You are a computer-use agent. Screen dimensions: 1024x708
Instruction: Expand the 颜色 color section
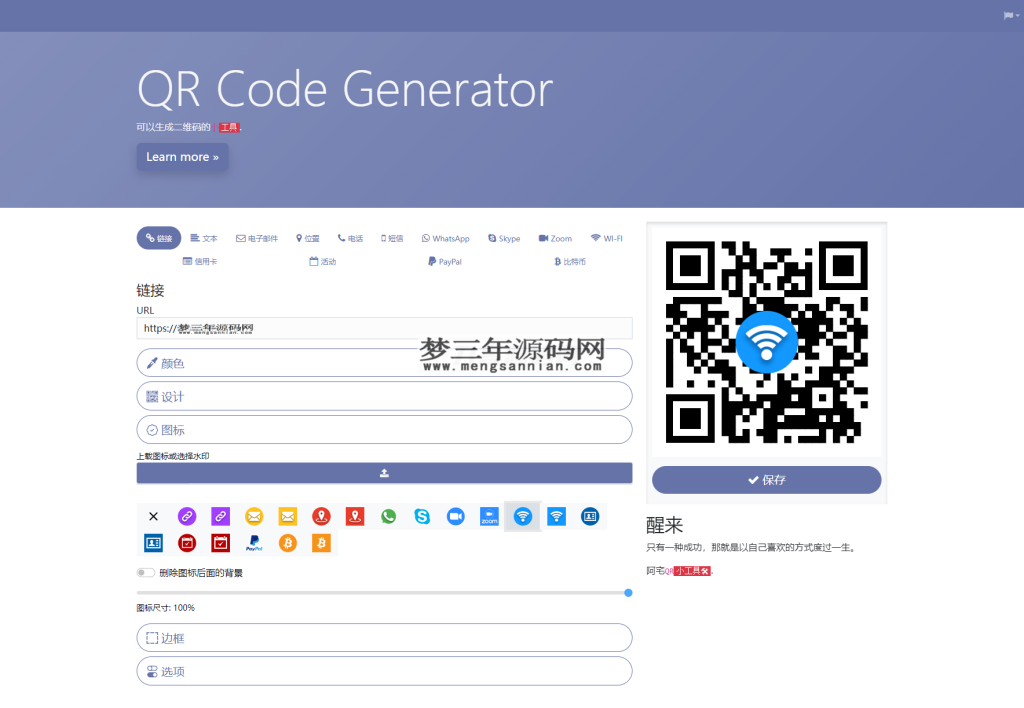[x=384, y=362]
